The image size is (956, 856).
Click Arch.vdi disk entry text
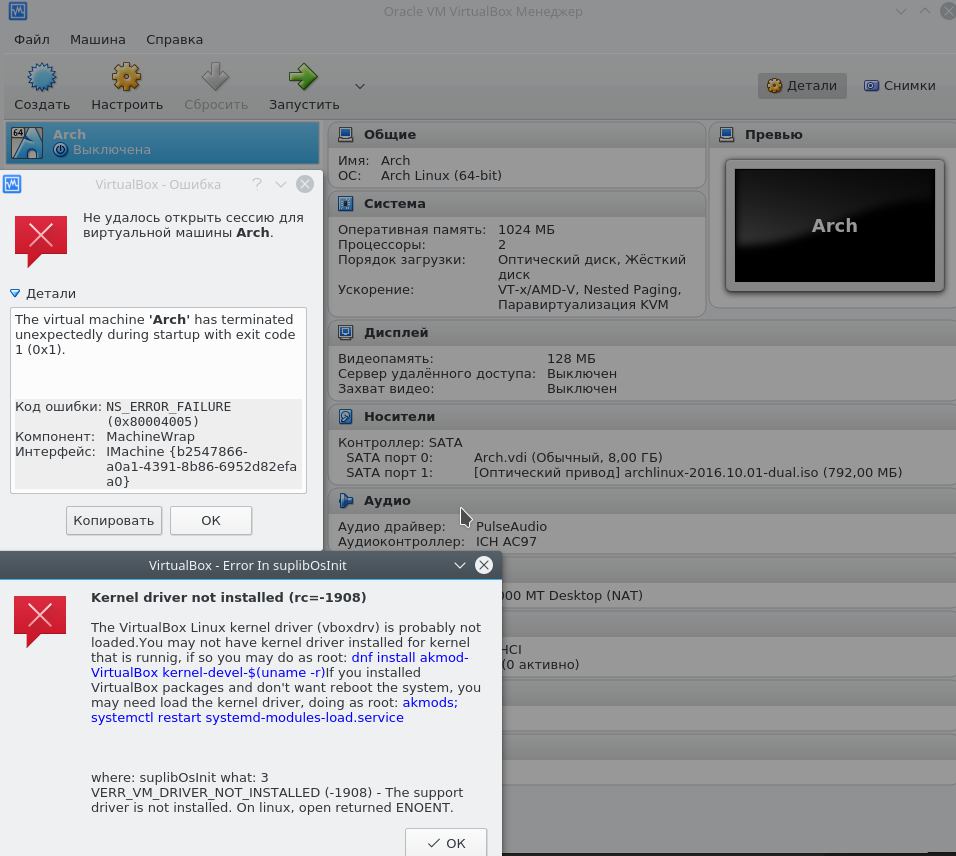[x=568, y=457]
